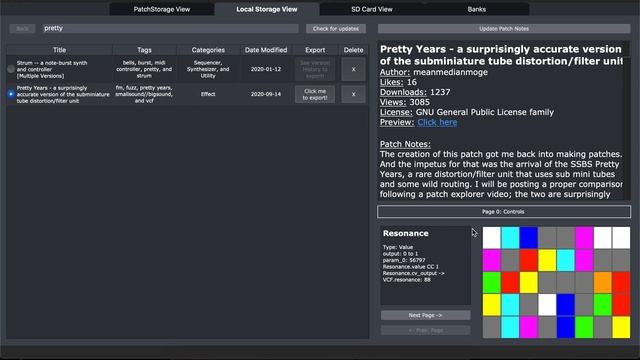Image resolution: width=640 pixels, height=360 pixels.
Task: Select the Strum note-burst synth patch radio button
Action: (11, 69)
